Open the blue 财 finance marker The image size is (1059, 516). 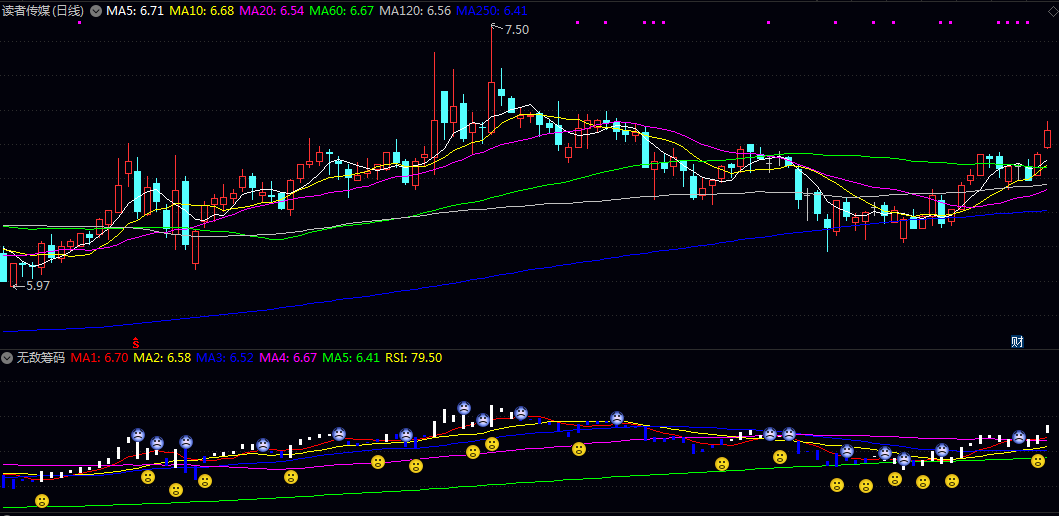pos(1017,342)
